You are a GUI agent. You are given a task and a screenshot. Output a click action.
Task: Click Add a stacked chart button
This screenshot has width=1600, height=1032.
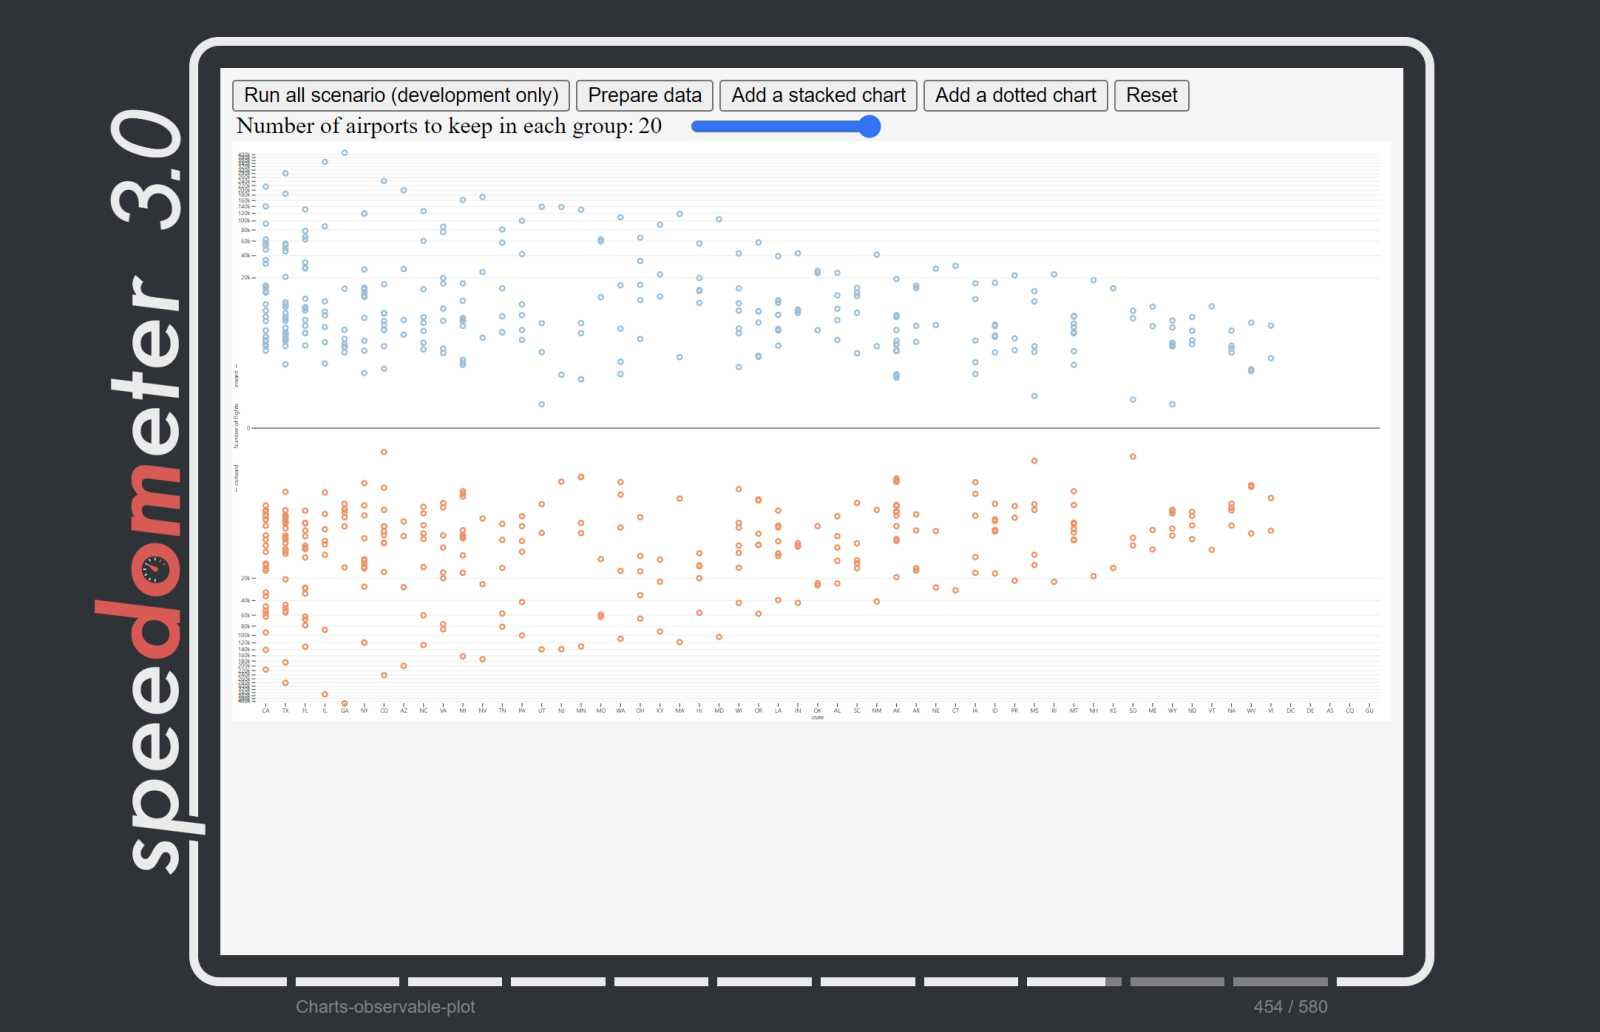(x=818, y=95)
